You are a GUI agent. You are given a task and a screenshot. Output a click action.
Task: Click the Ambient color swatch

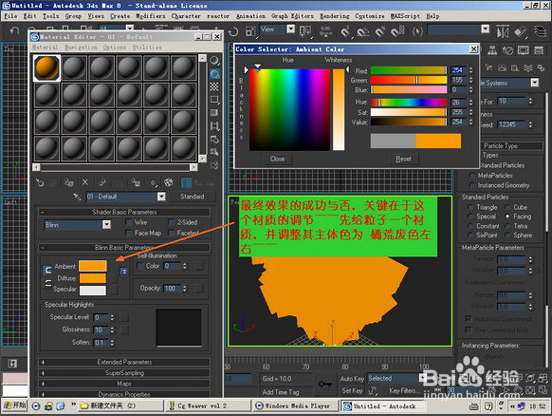93,266
